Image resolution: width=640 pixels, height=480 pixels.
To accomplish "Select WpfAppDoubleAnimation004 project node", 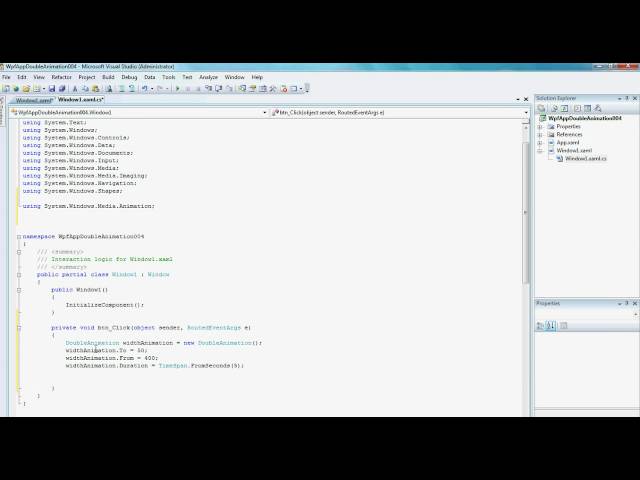I will pos(584,118).
